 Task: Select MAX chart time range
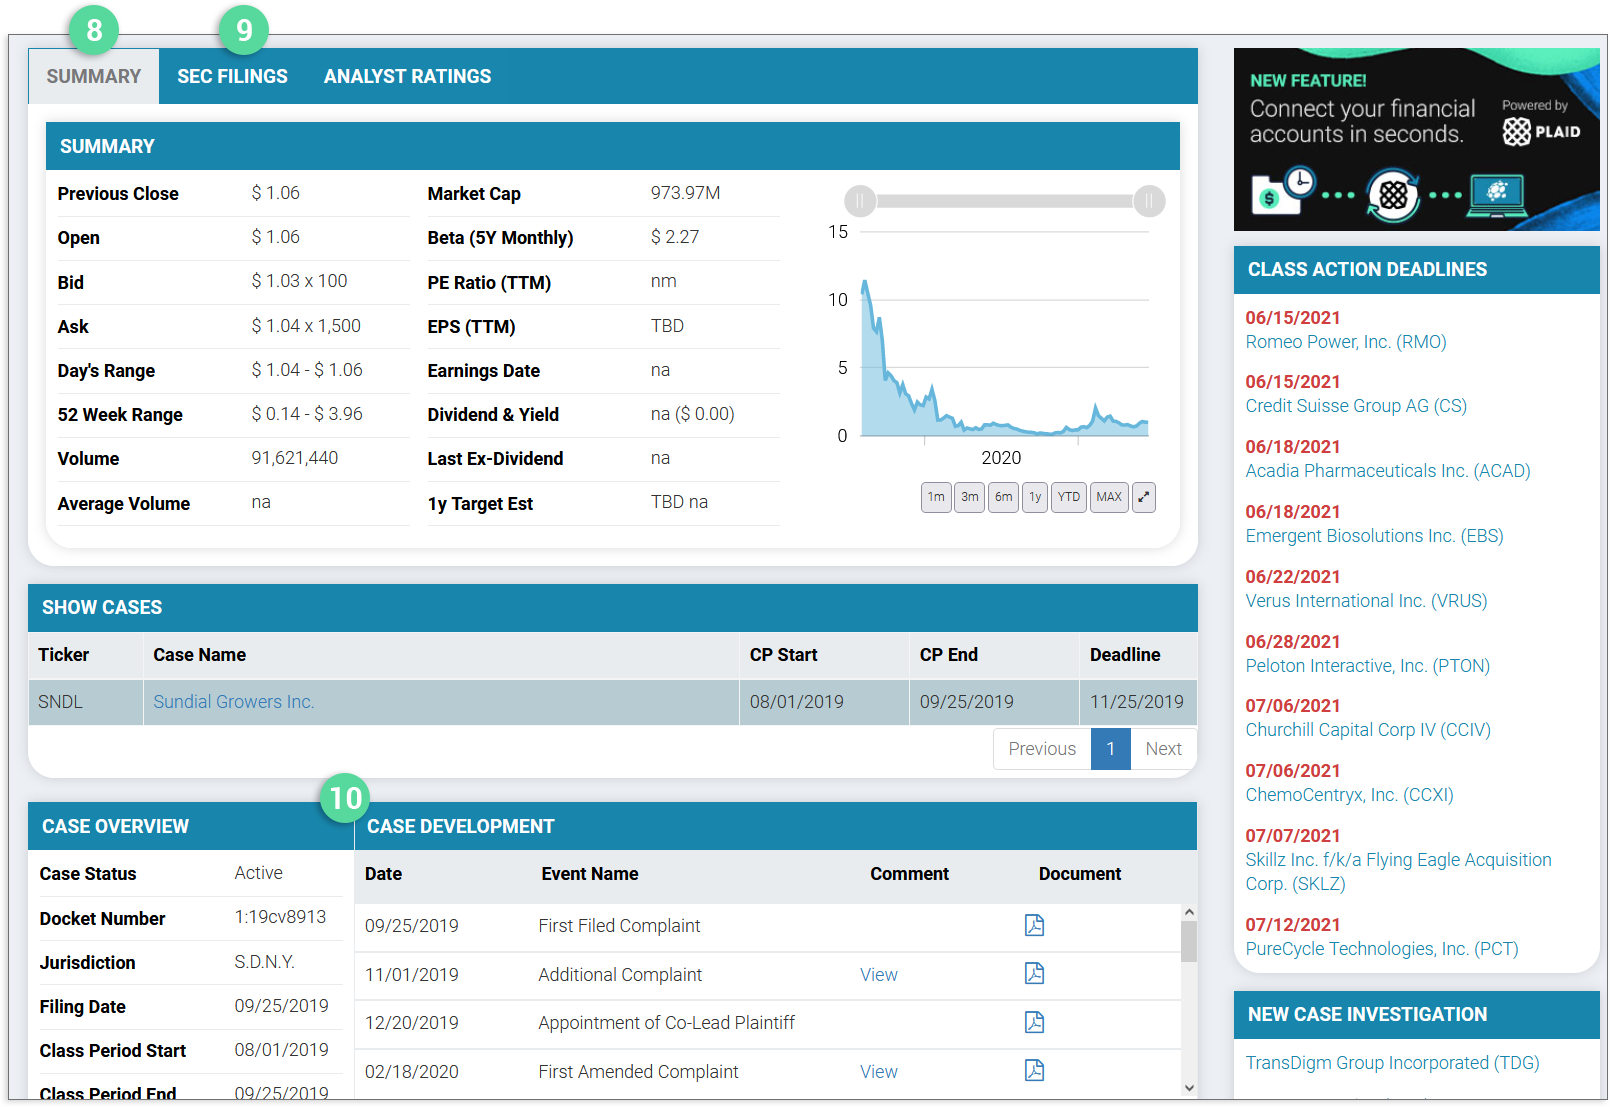1108,497
